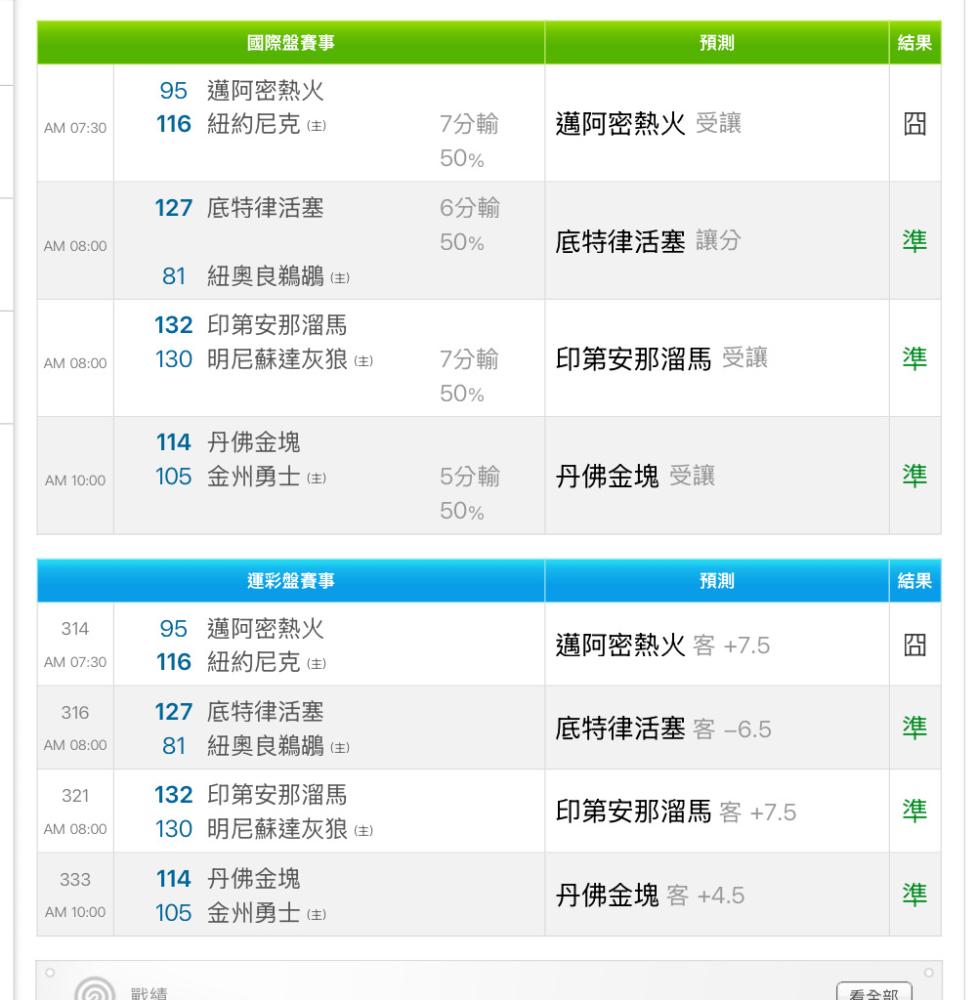Click 明尼蘇達灰狼 team name in the game 321 row
Viewport: 977px width, 1000px height.
(277, 829)
